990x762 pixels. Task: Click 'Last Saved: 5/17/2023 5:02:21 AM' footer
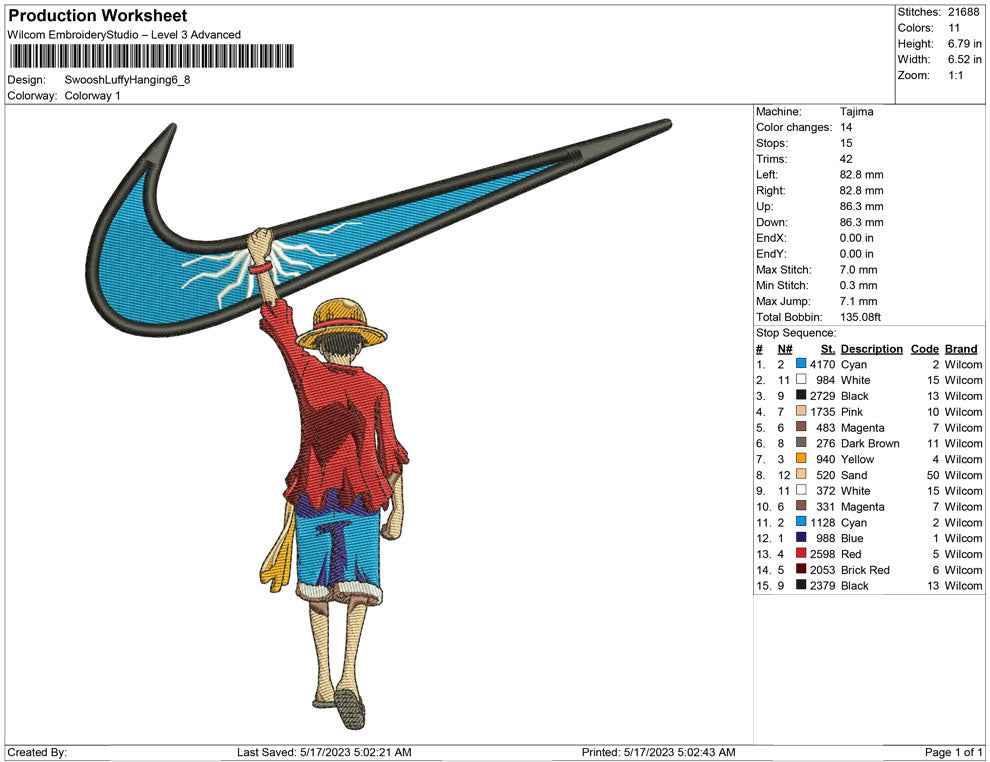click(x=325, y=752)
